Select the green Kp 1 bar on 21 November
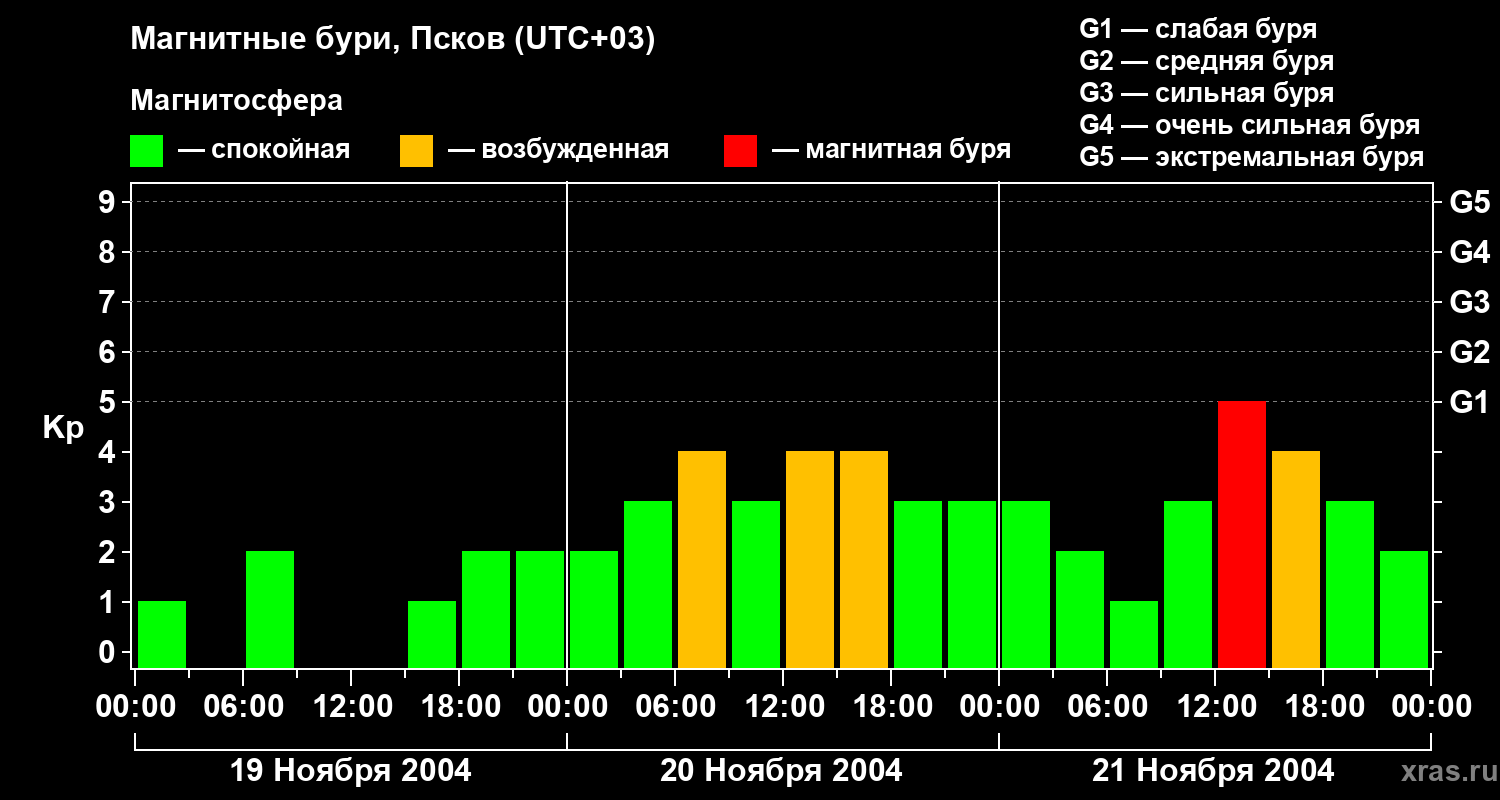 [x=1134, y=635]
